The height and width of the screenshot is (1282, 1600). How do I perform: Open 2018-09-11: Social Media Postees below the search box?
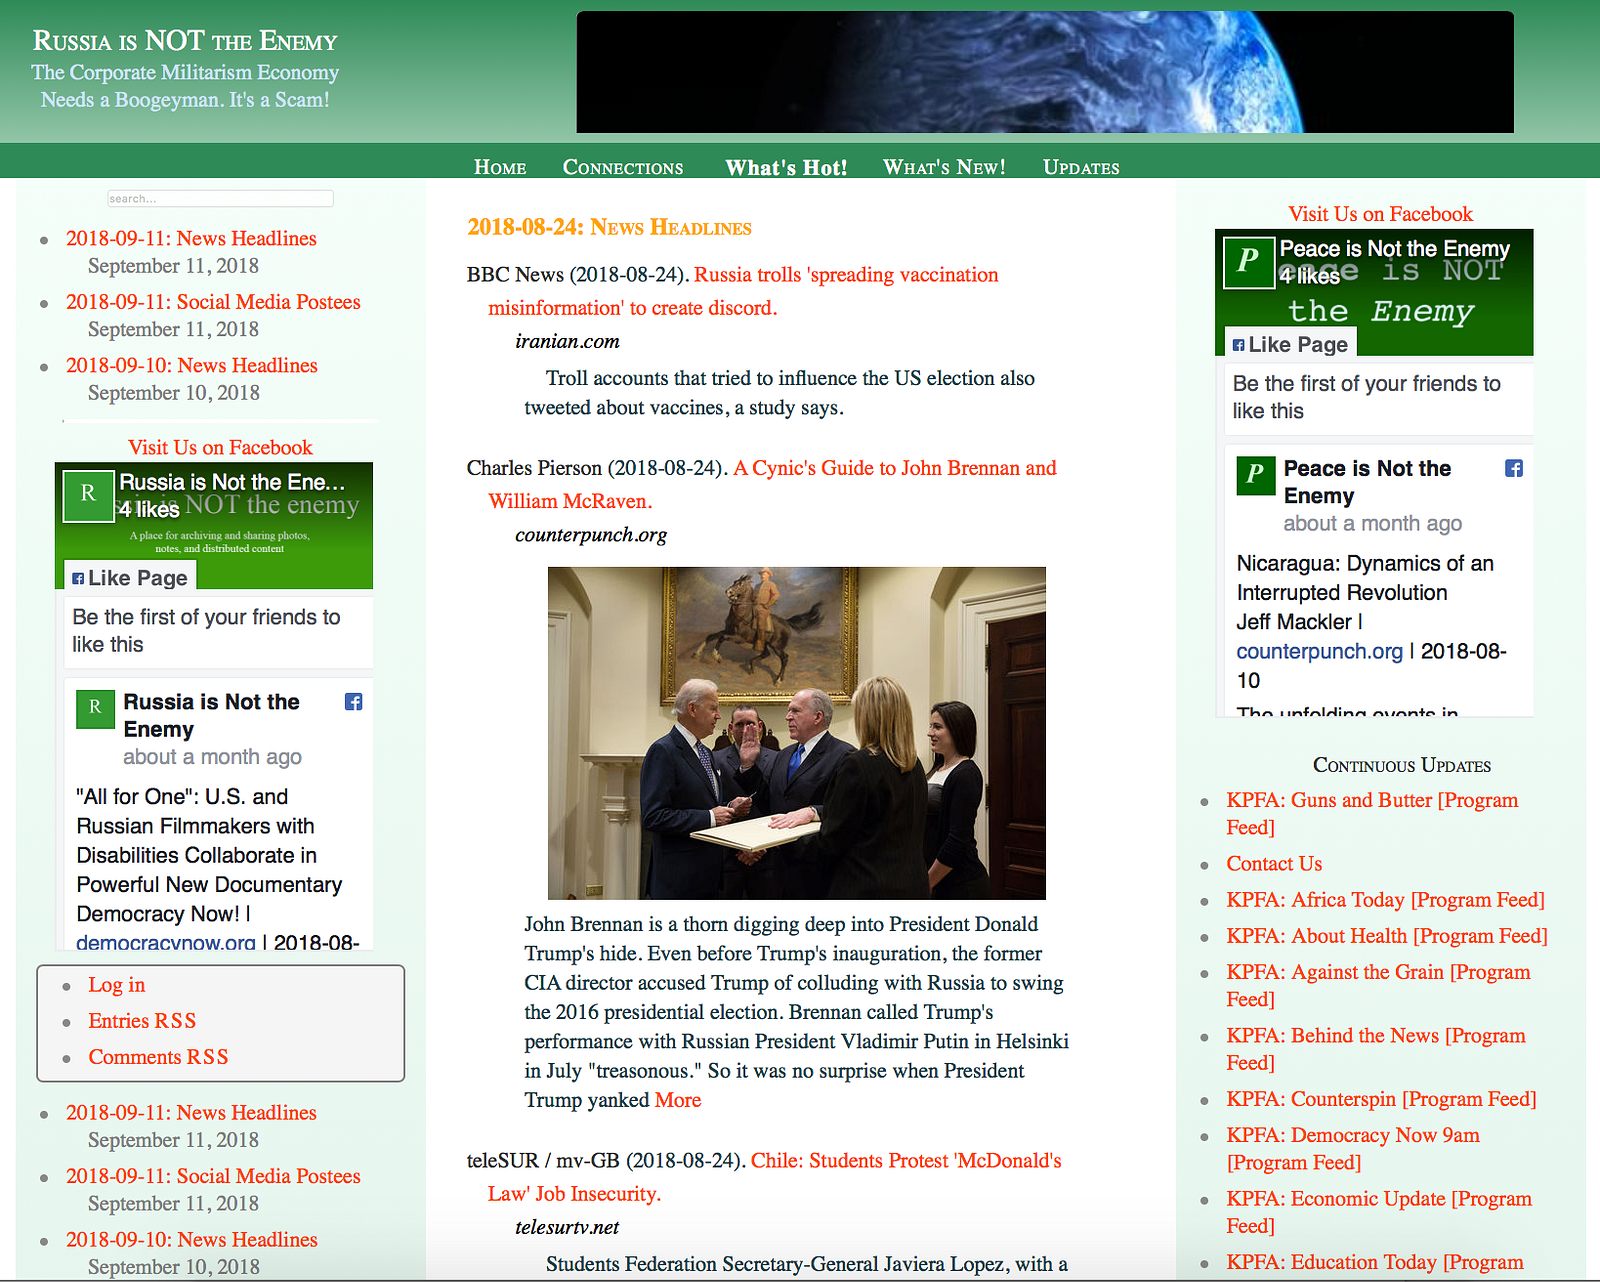pos(213,302)
